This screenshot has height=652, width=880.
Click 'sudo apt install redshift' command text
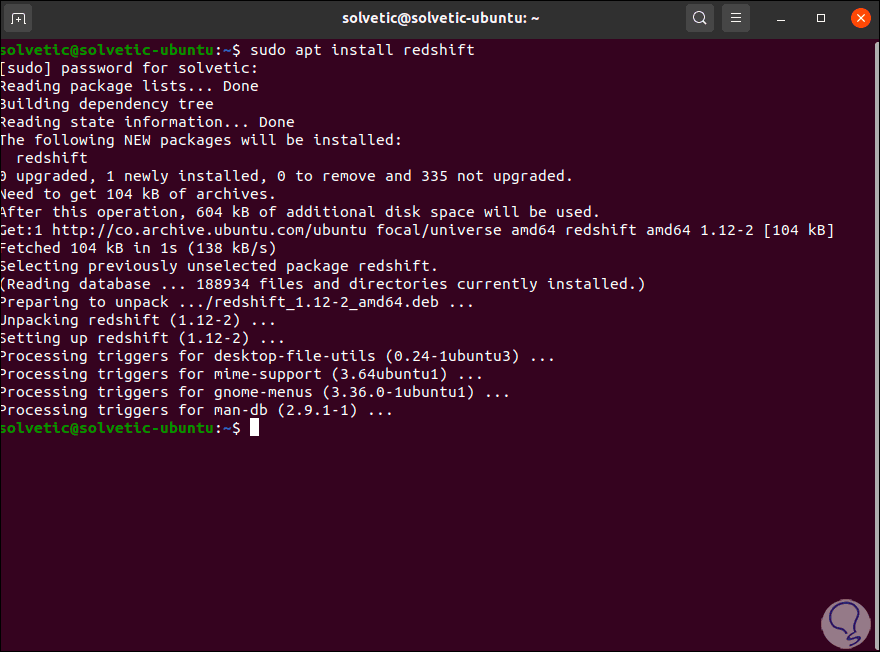coord(362,50)
